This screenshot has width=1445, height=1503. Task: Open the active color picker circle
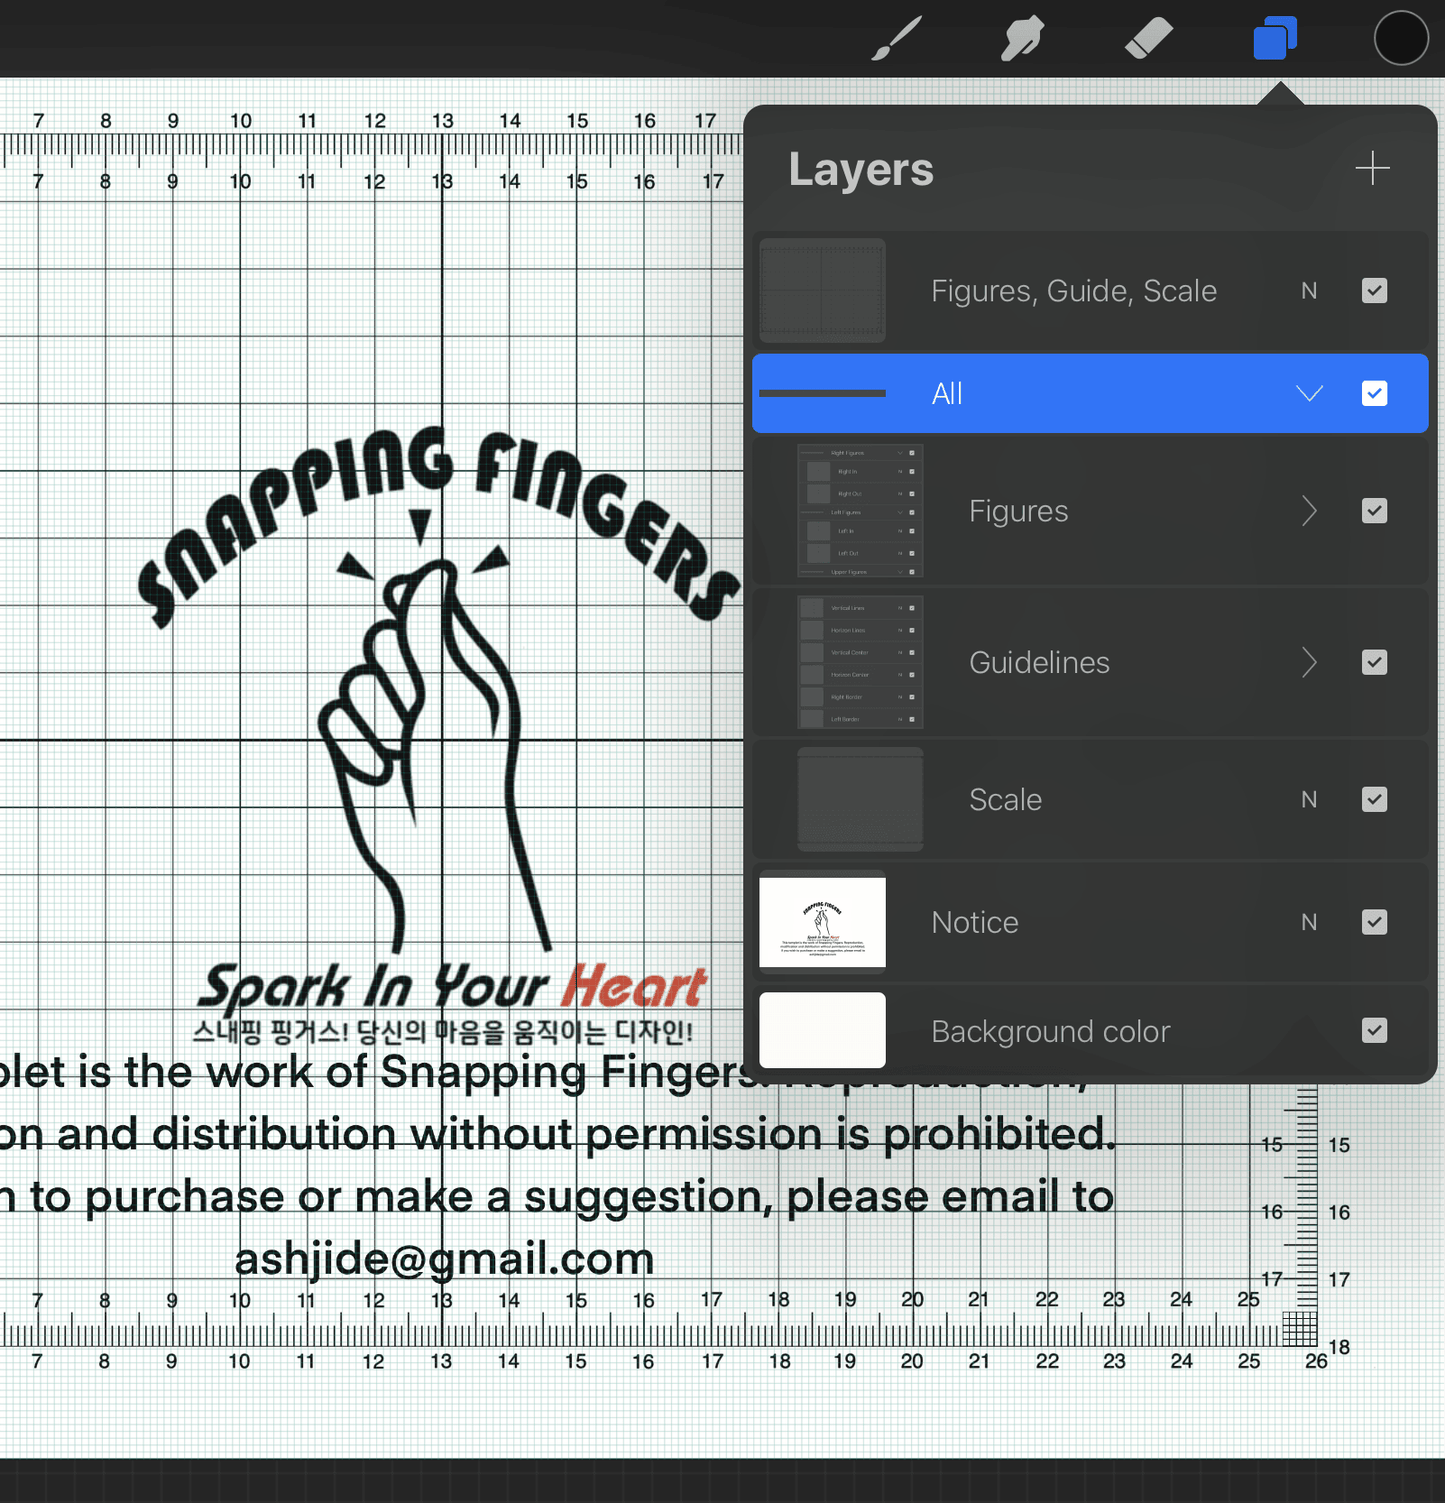[x=1400, y=39]
